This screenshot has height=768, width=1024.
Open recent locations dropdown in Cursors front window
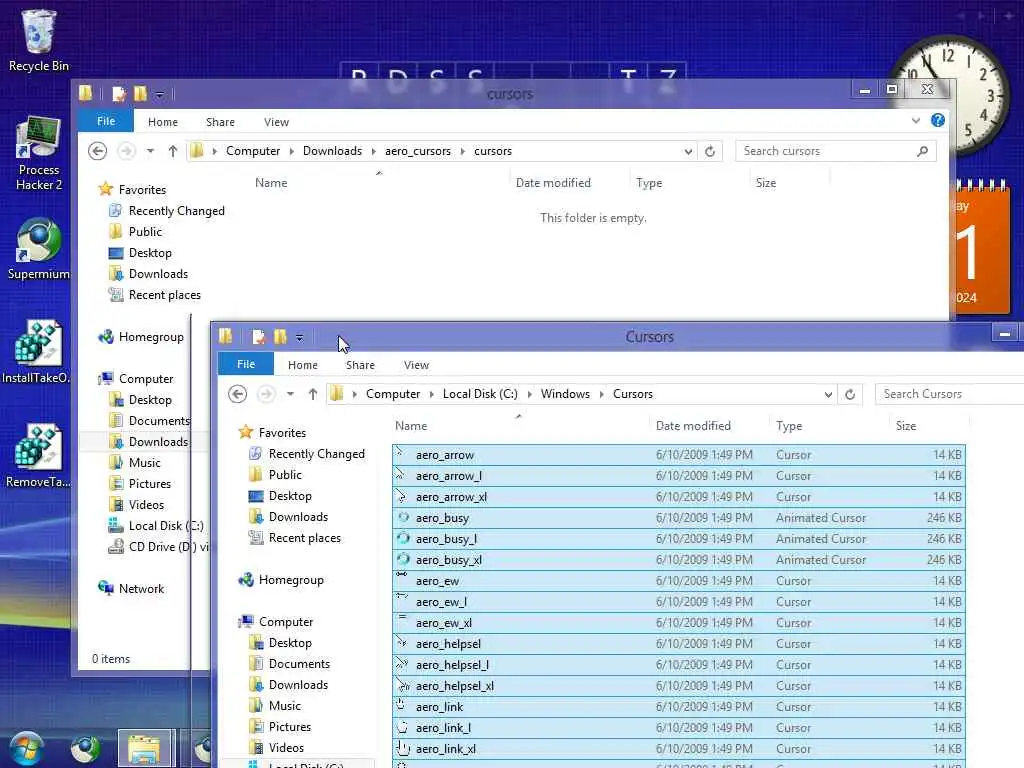pos(290,394)
